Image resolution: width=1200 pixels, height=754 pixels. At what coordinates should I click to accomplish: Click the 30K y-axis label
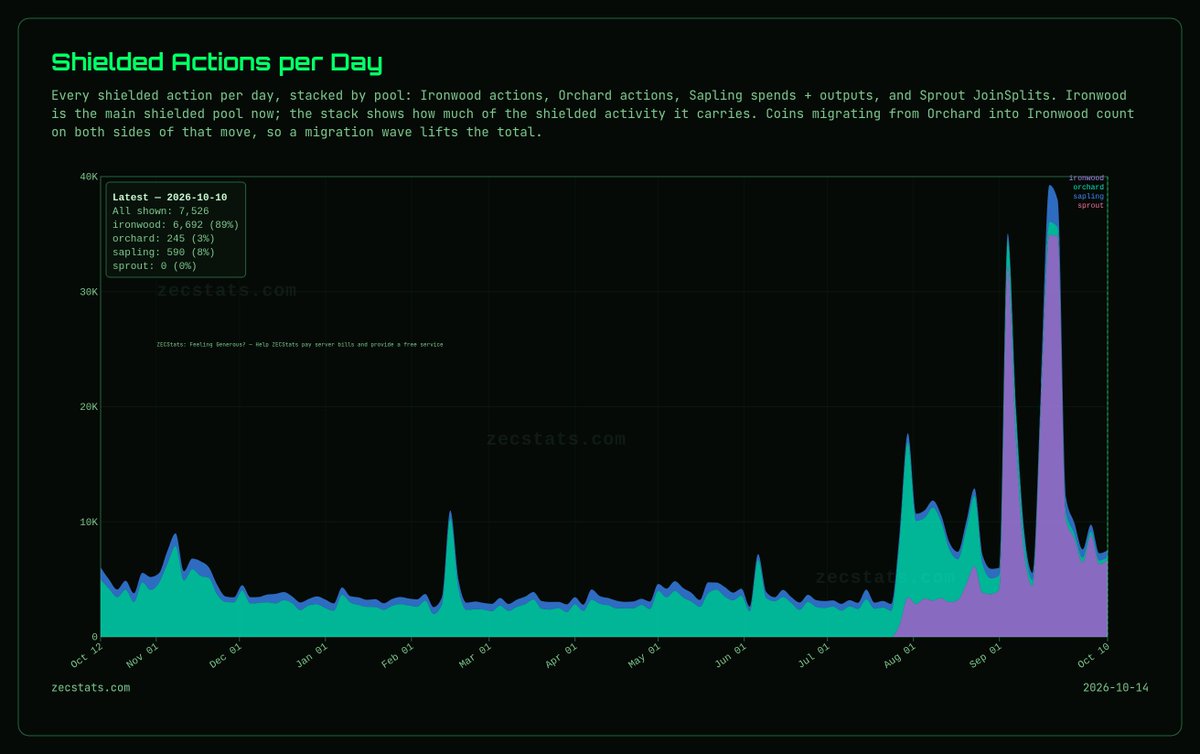click(89, 292)
